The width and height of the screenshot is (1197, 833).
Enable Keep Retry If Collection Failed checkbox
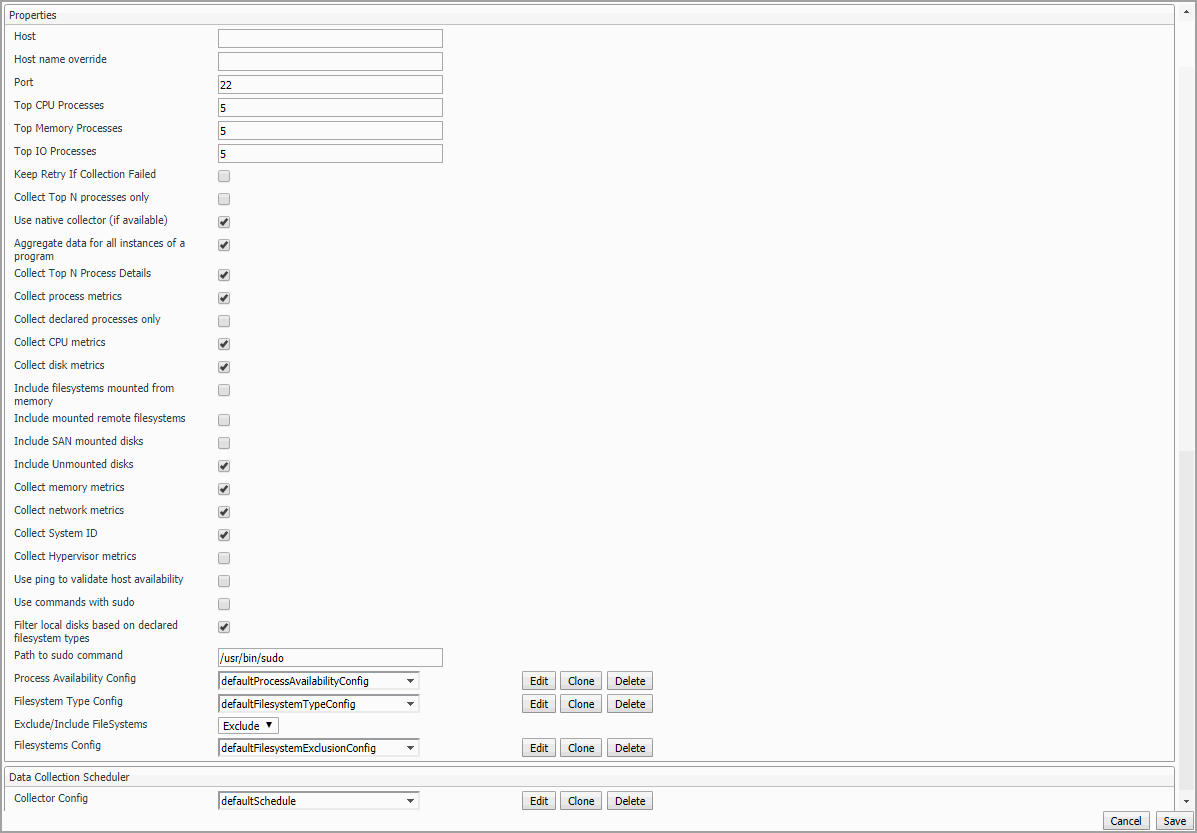224,176
